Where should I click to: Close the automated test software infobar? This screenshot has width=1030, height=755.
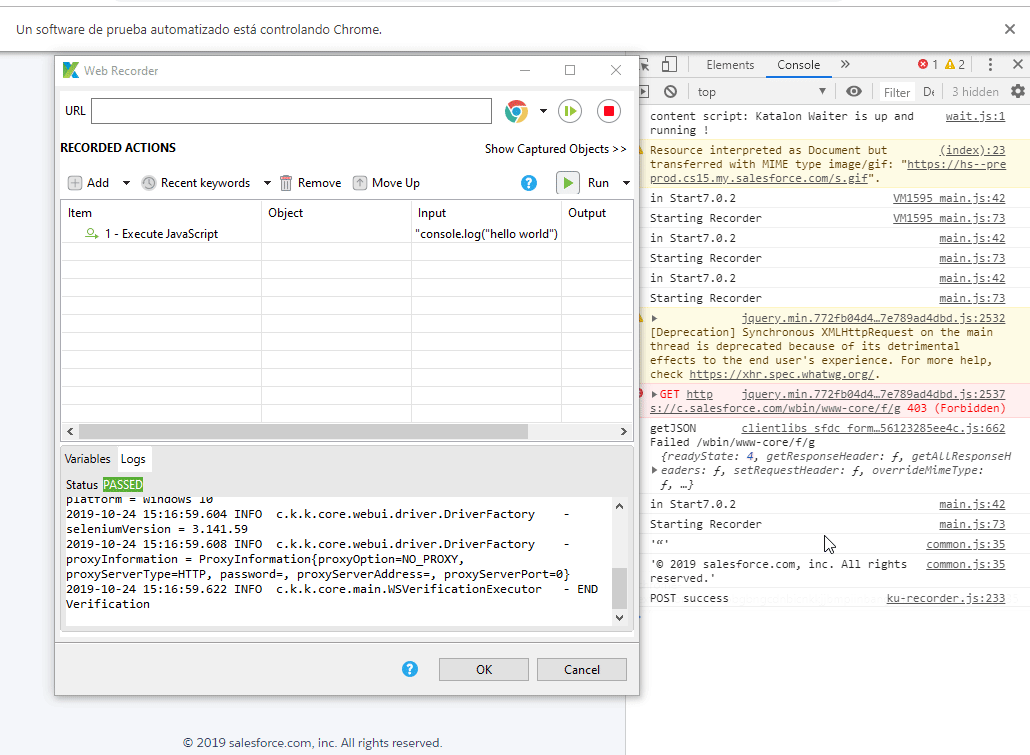tap(1010, 29)
